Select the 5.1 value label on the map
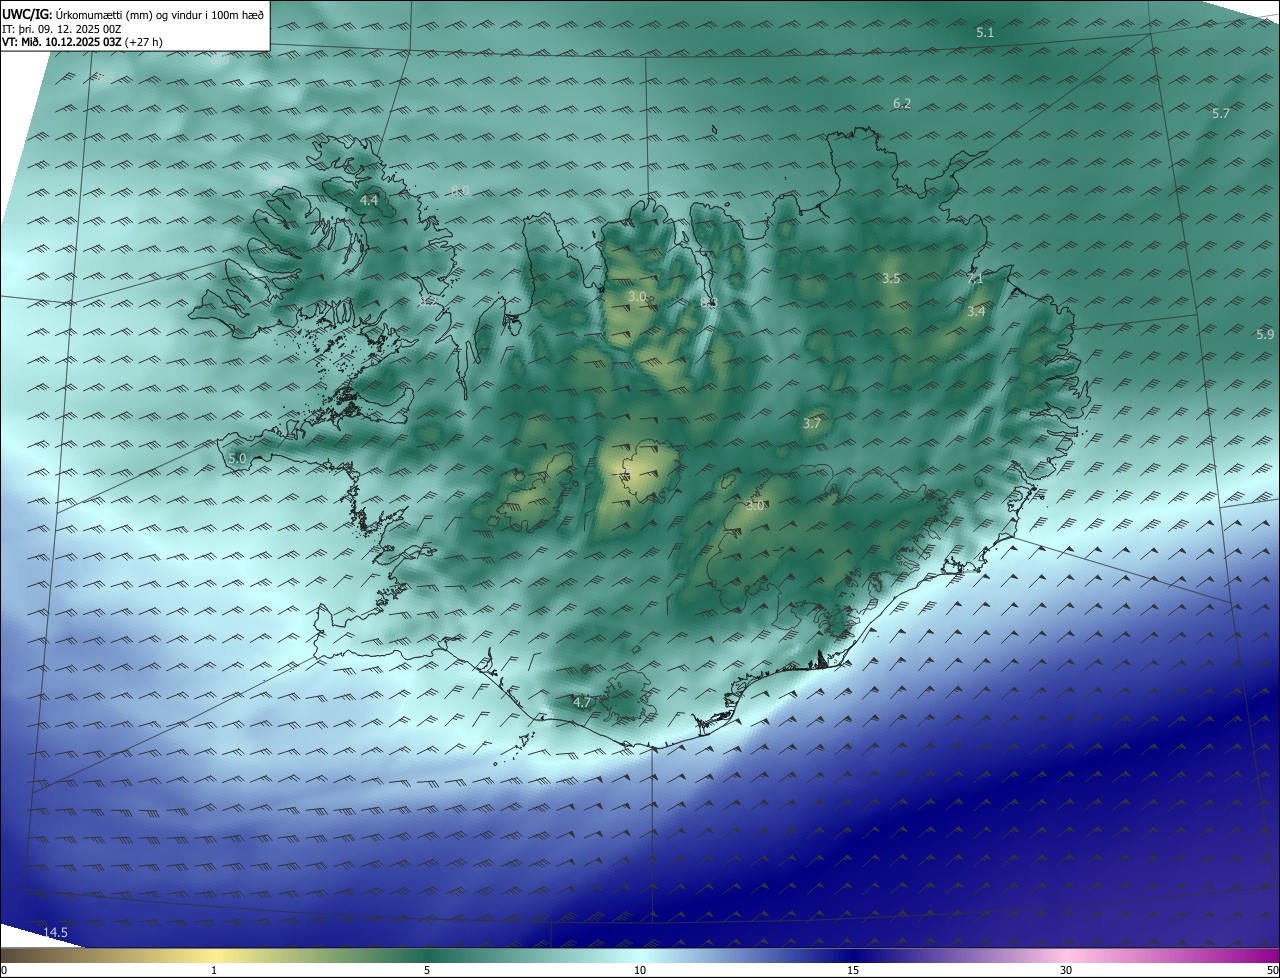The height and width of the screenshot is (978, 1280). click(x=985, y=33)
